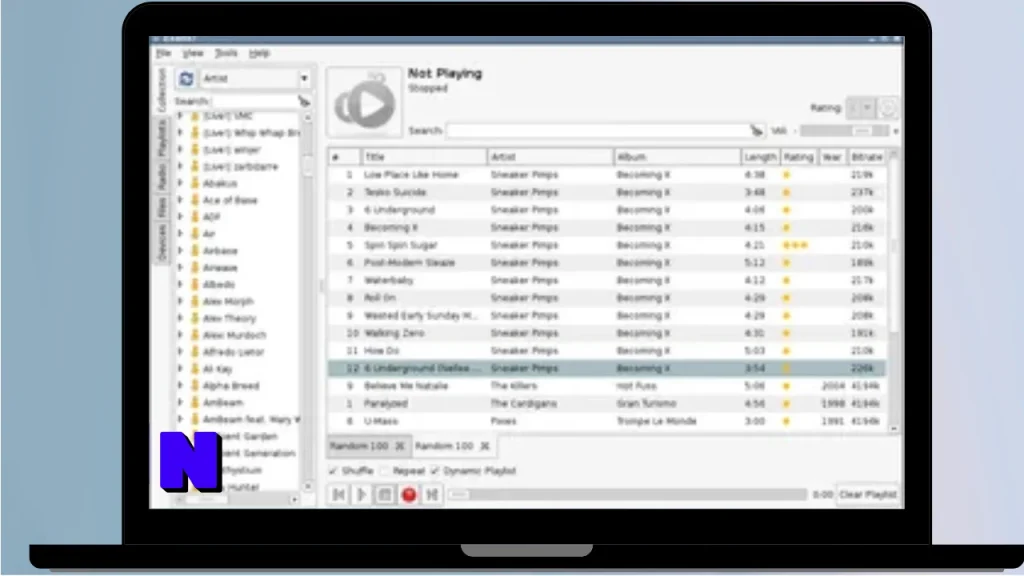Sort by the Length column header

click(x=760, y=157)
